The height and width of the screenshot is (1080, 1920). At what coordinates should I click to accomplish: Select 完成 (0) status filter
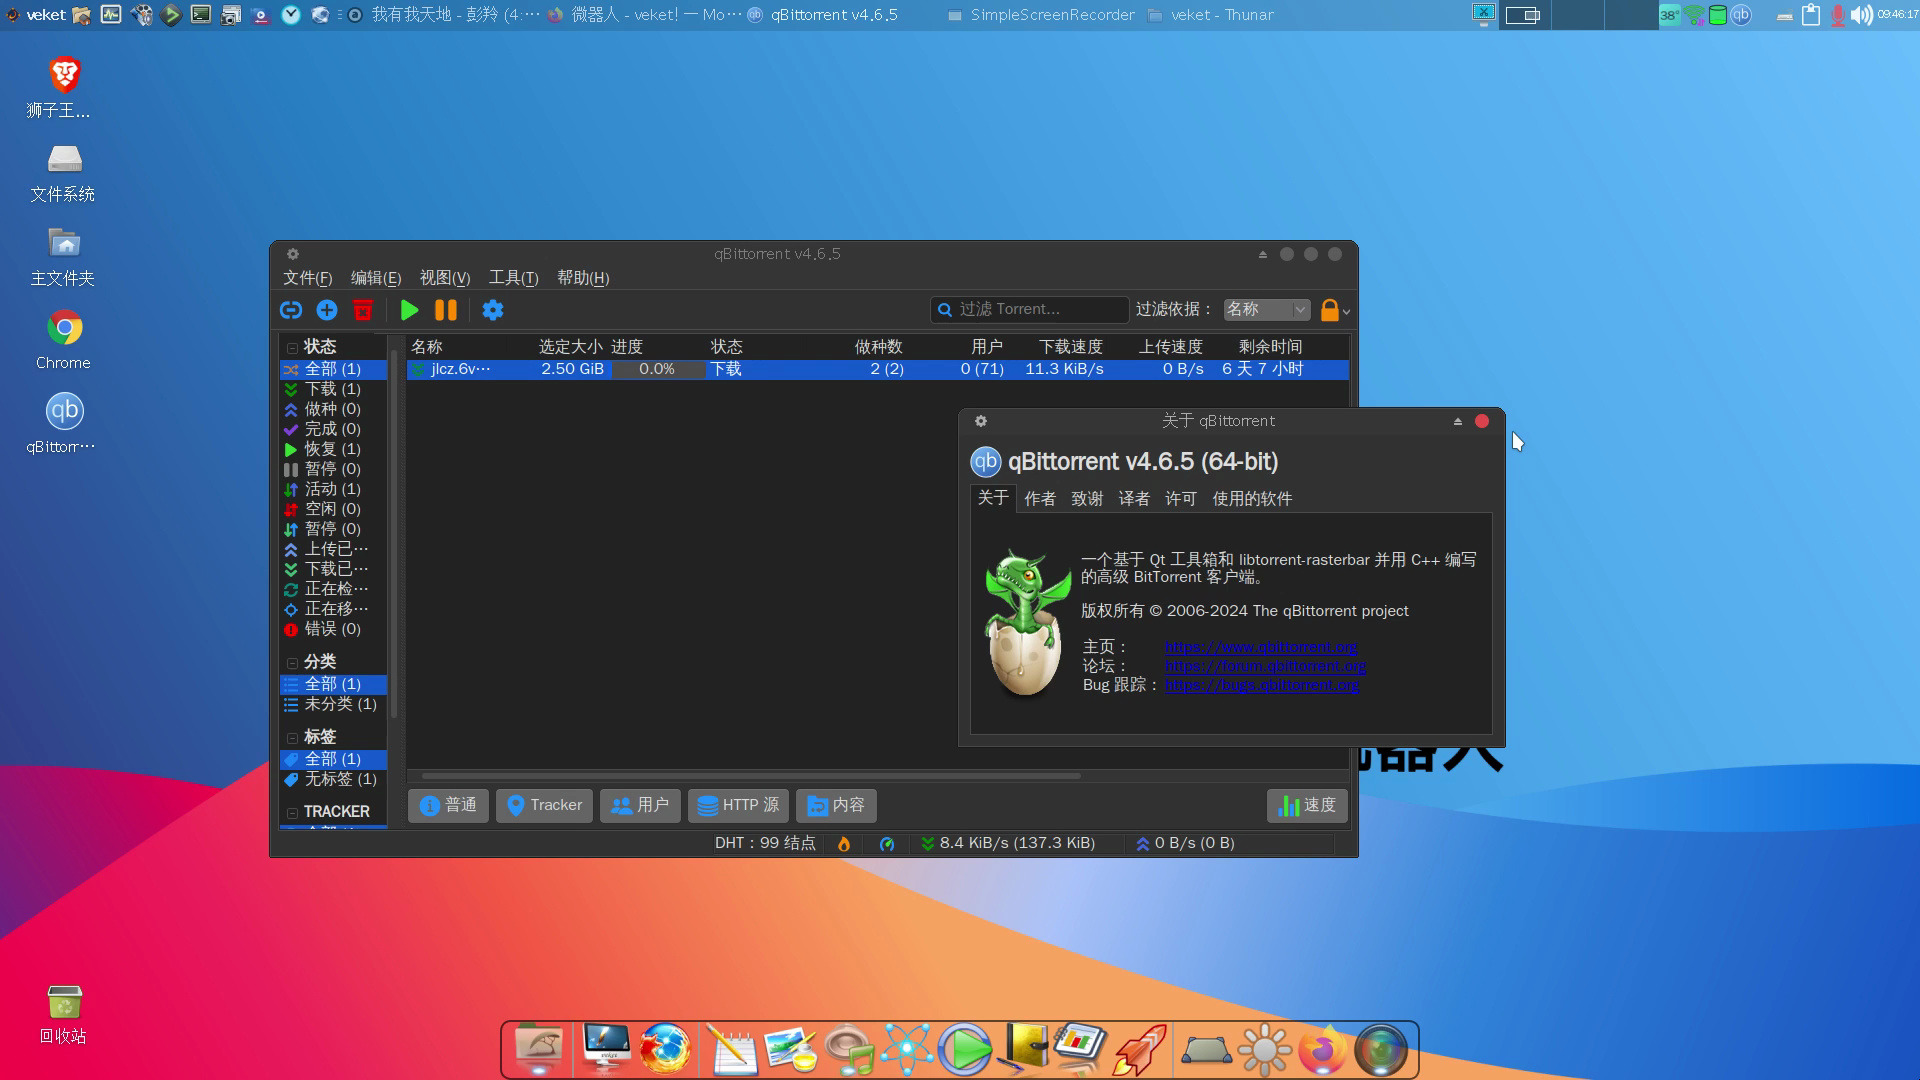tap(333, 429)
